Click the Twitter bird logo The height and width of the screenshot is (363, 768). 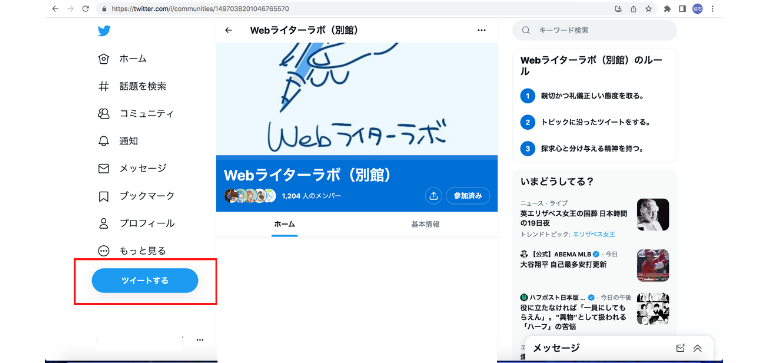pyautogui.click(x=104, y=31)
